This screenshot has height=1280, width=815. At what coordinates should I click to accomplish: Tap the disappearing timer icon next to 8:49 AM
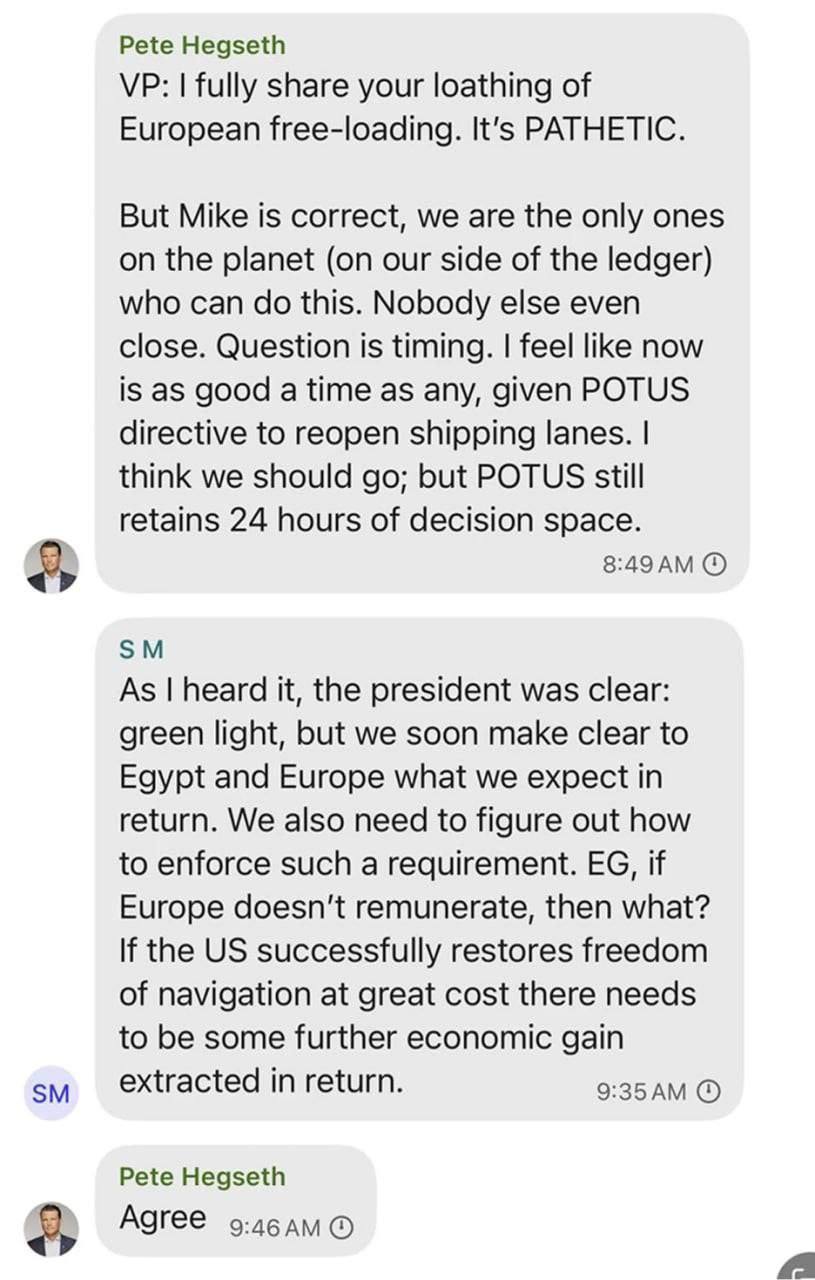[x=714, y=565]
